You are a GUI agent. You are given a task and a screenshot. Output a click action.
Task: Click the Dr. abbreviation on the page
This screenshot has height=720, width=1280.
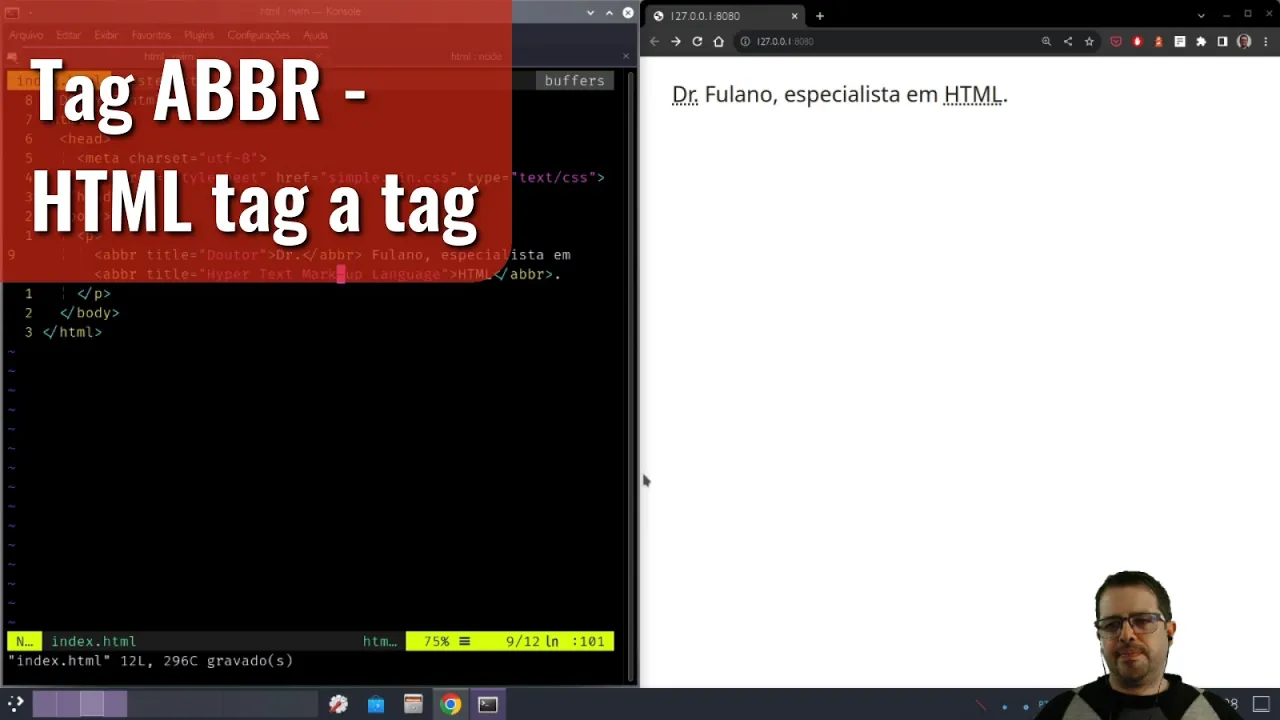tap(685, 94)
